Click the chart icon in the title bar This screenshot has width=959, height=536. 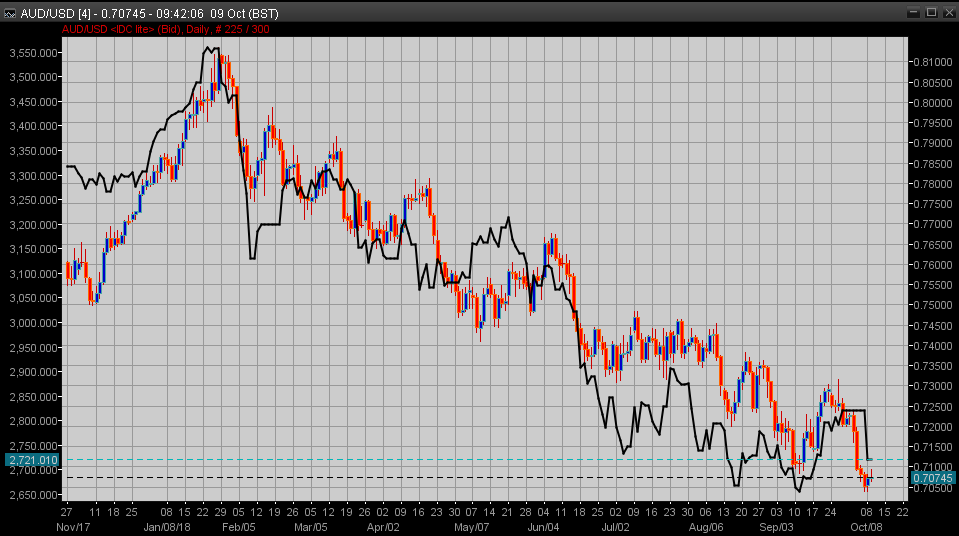(x=10, y=12)
